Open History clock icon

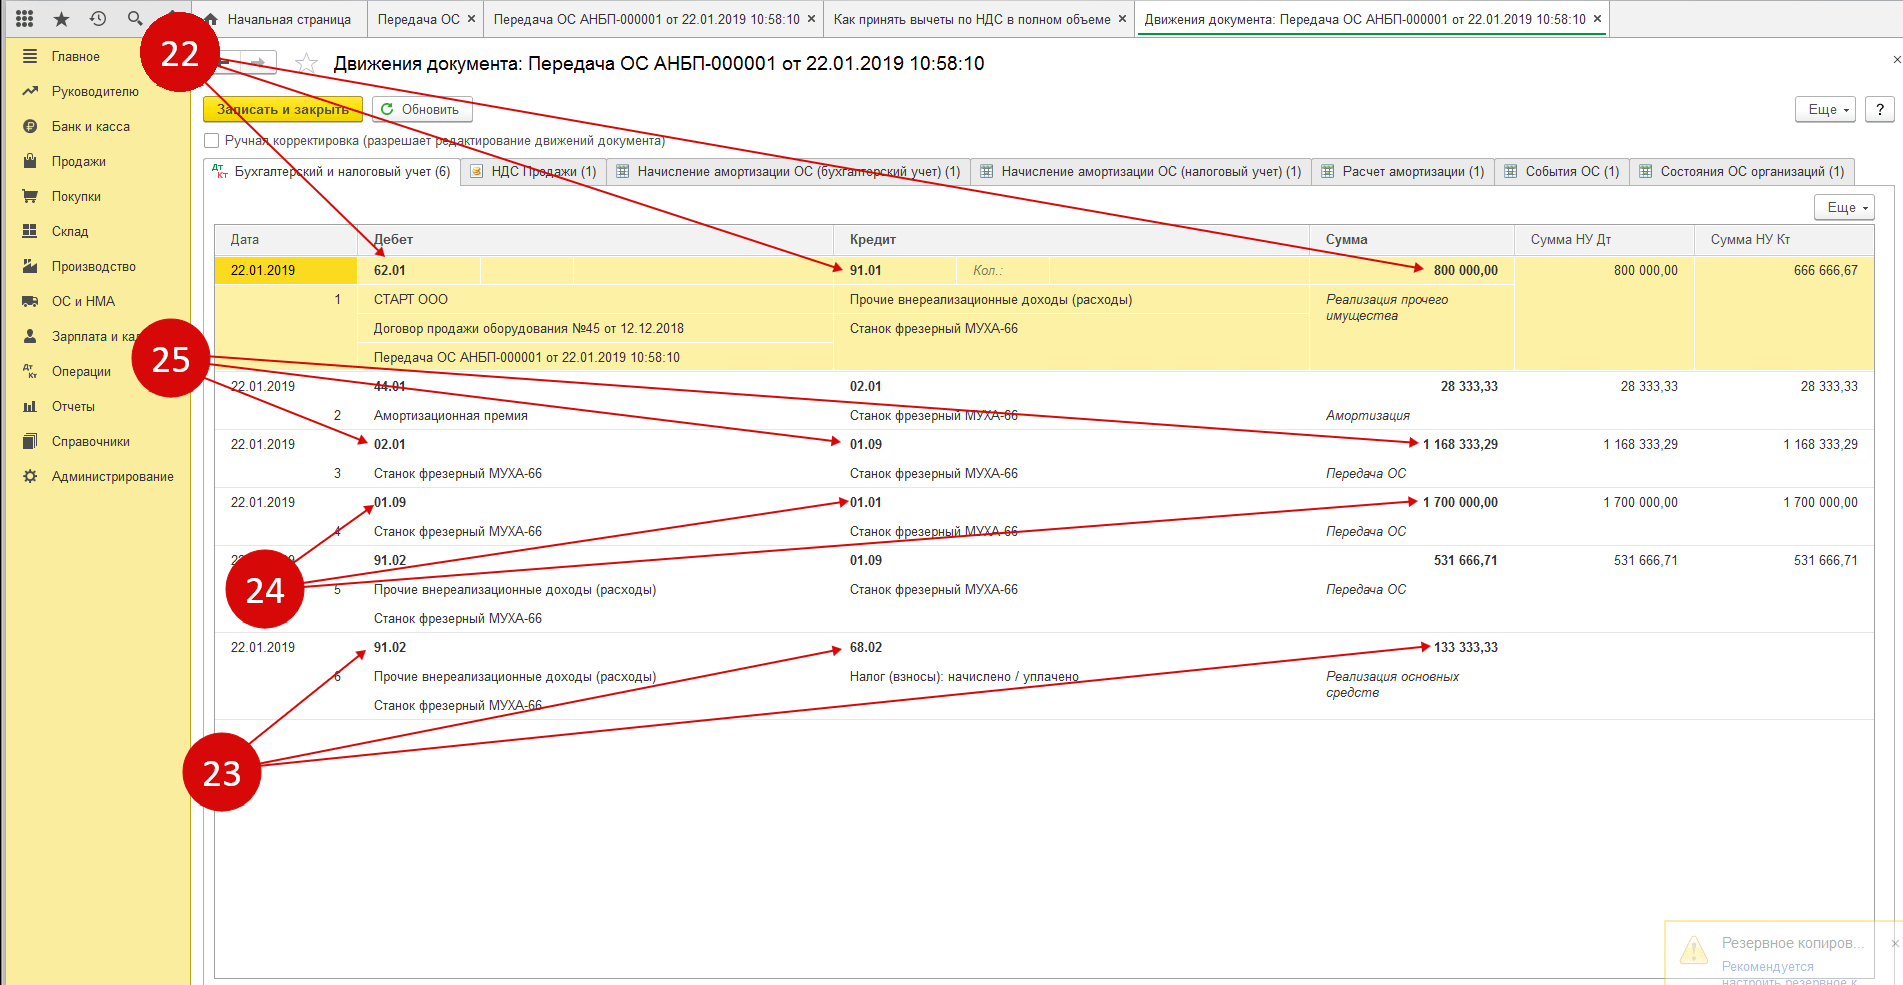pyautogui.click(x=98, y=19)
